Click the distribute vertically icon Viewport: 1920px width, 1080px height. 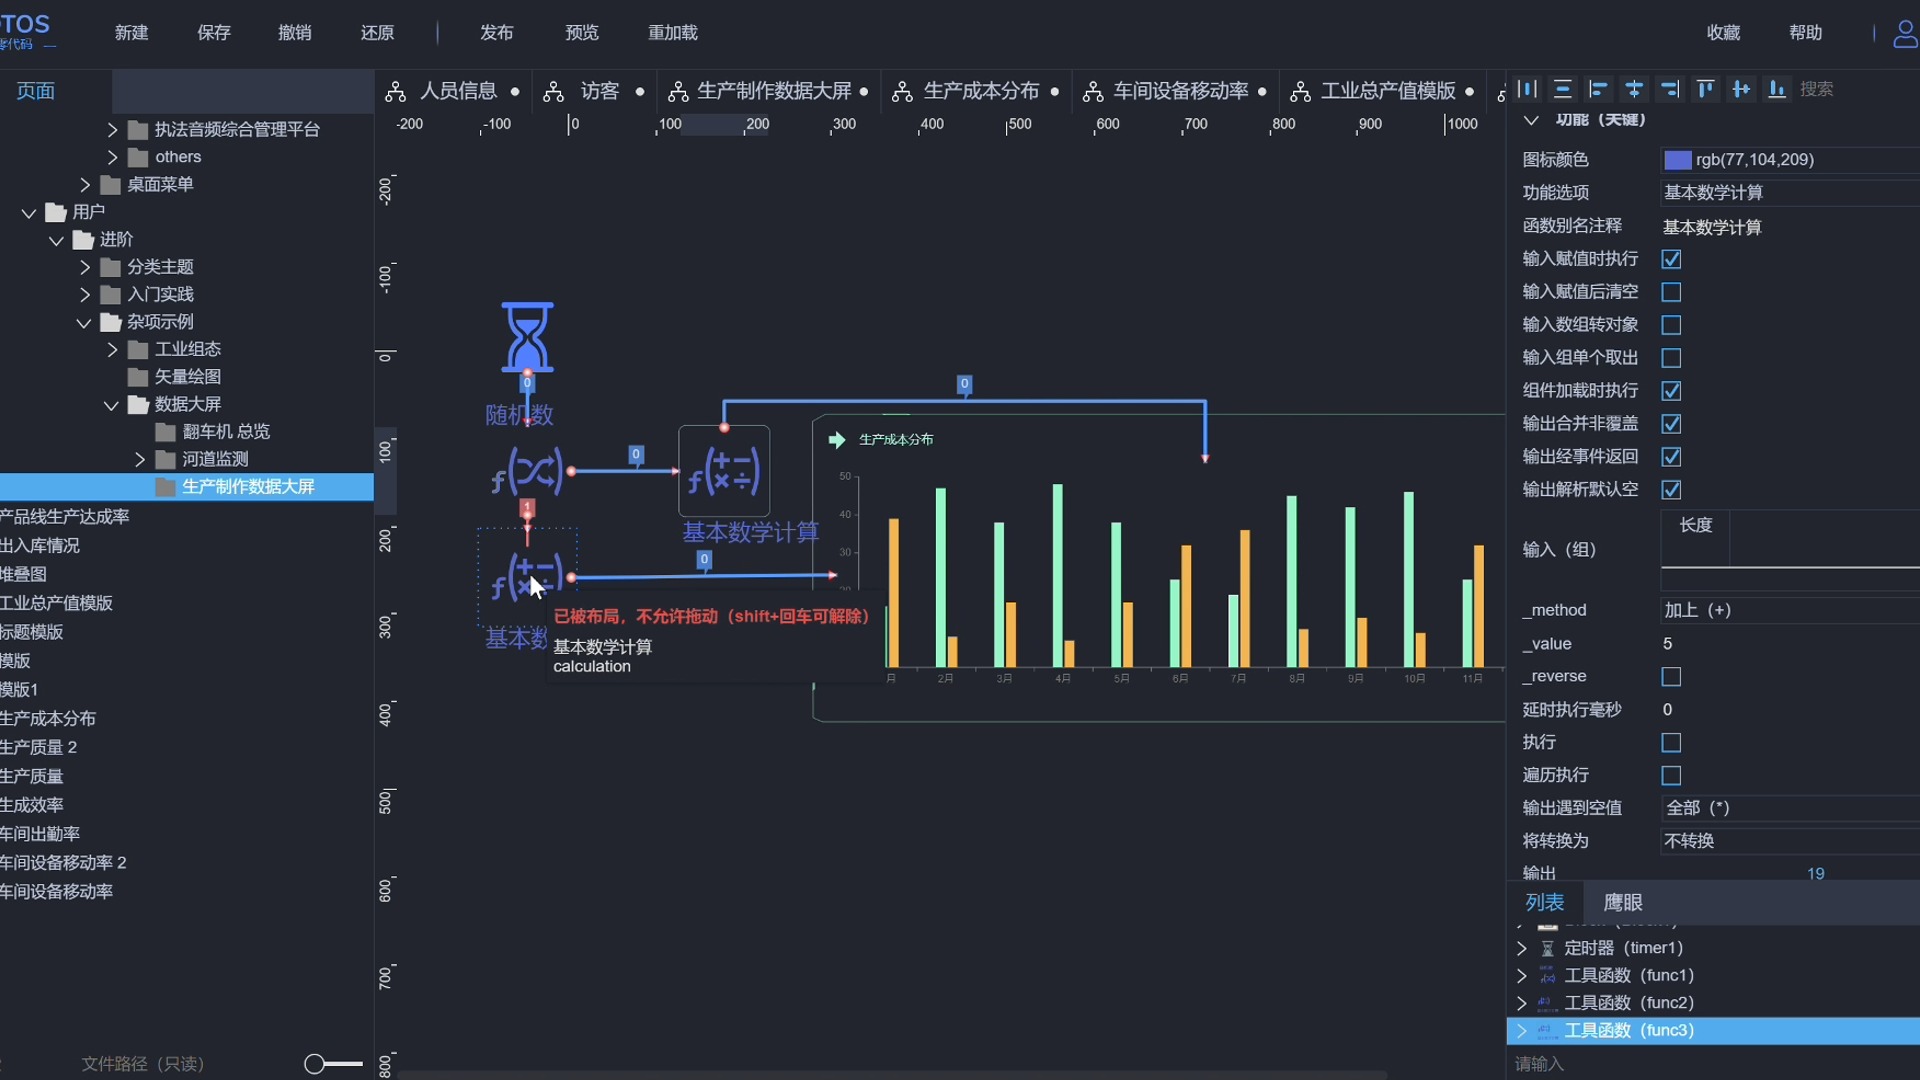click(x=1563, y=89)
